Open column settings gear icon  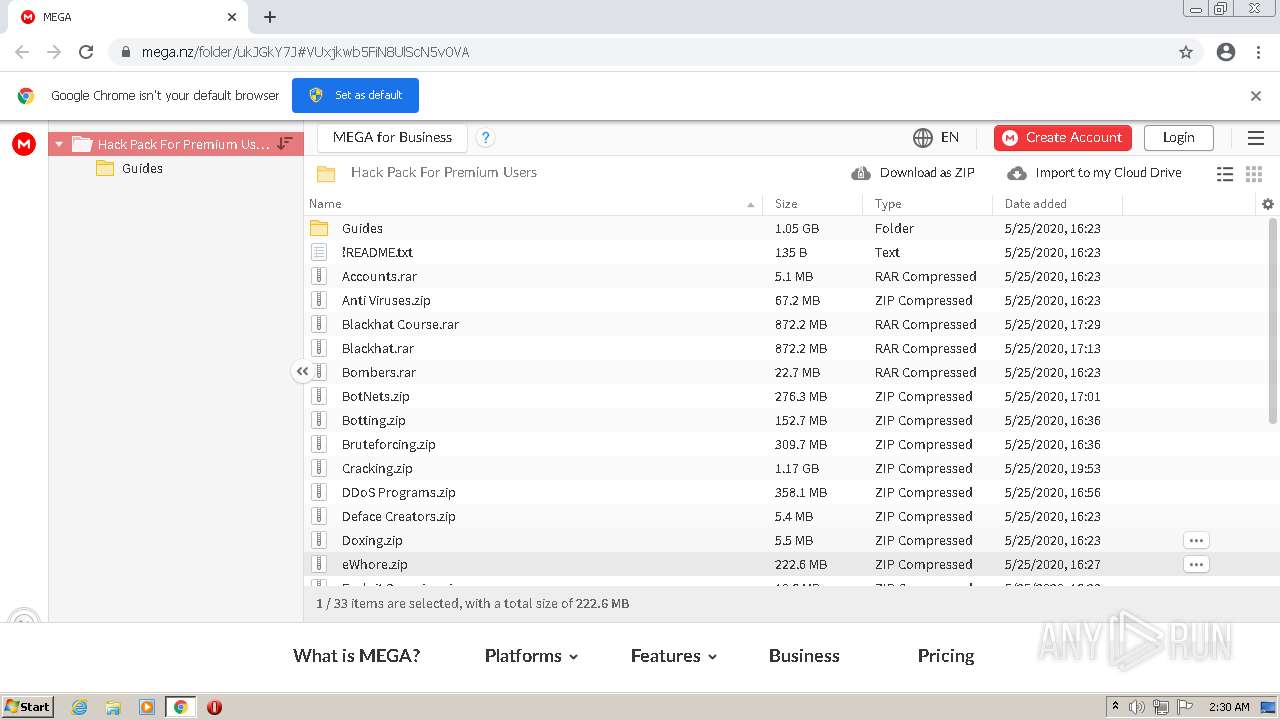[1268, 204]
